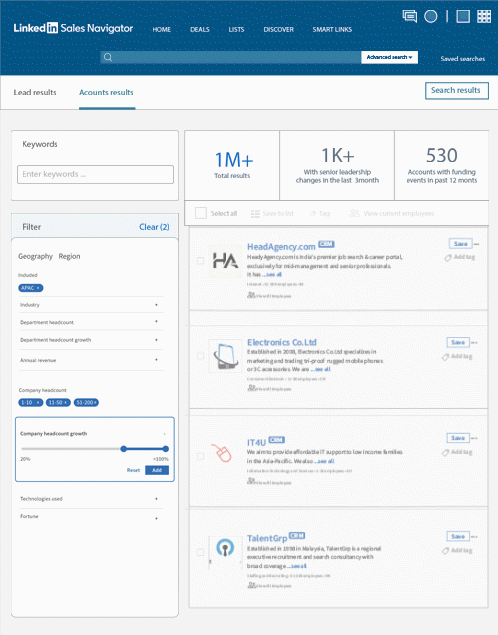Click the headcount growth slider left handle
The image size is (498, 635).
click(123, 449)
